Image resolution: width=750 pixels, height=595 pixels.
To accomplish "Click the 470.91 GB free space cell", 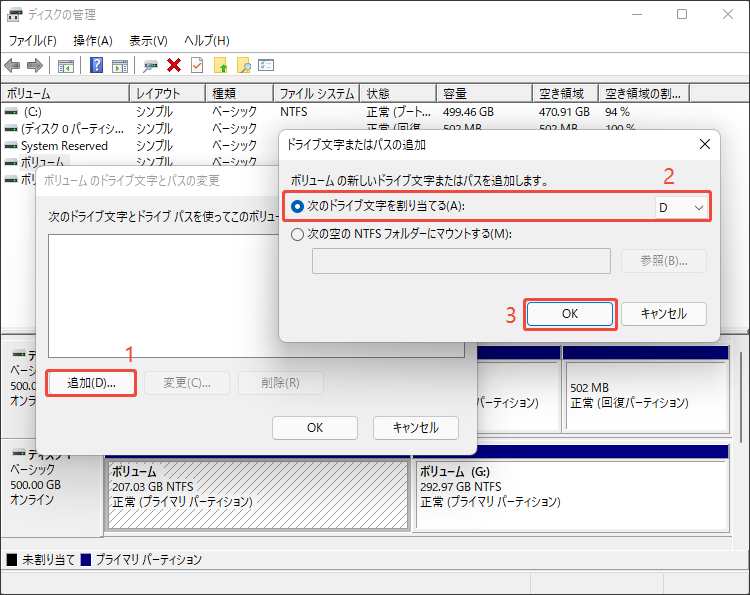I will coord(564,112).
